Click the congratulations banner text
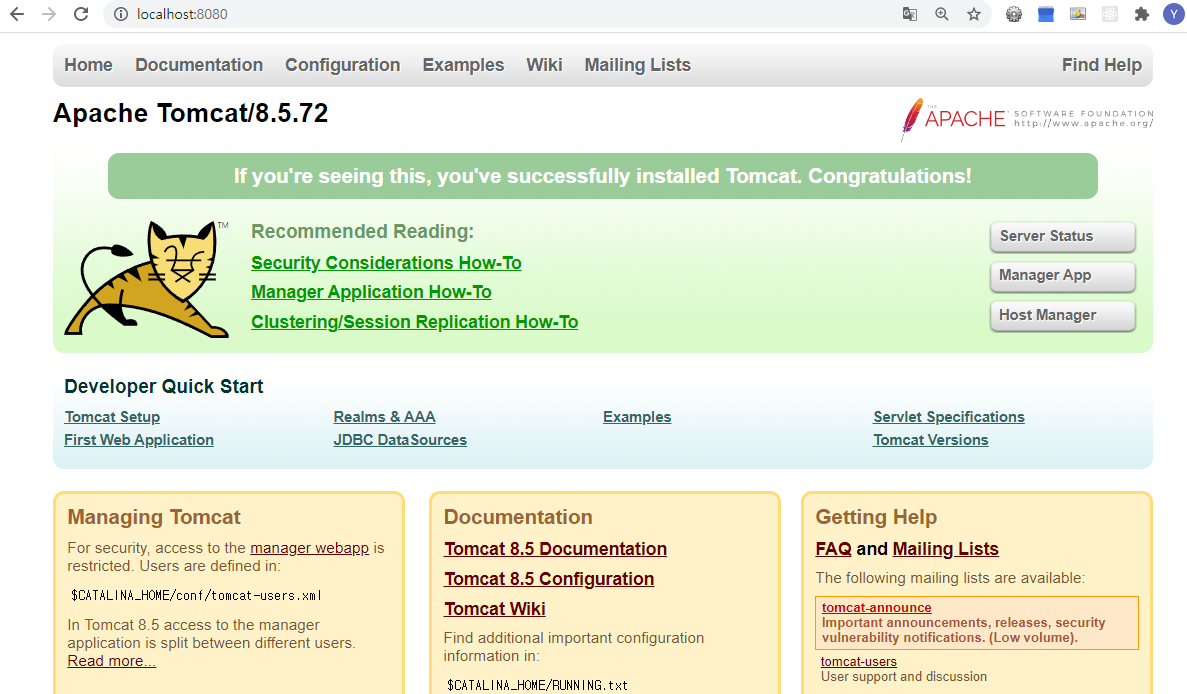The image size is (1187, 694). (603, 176)
